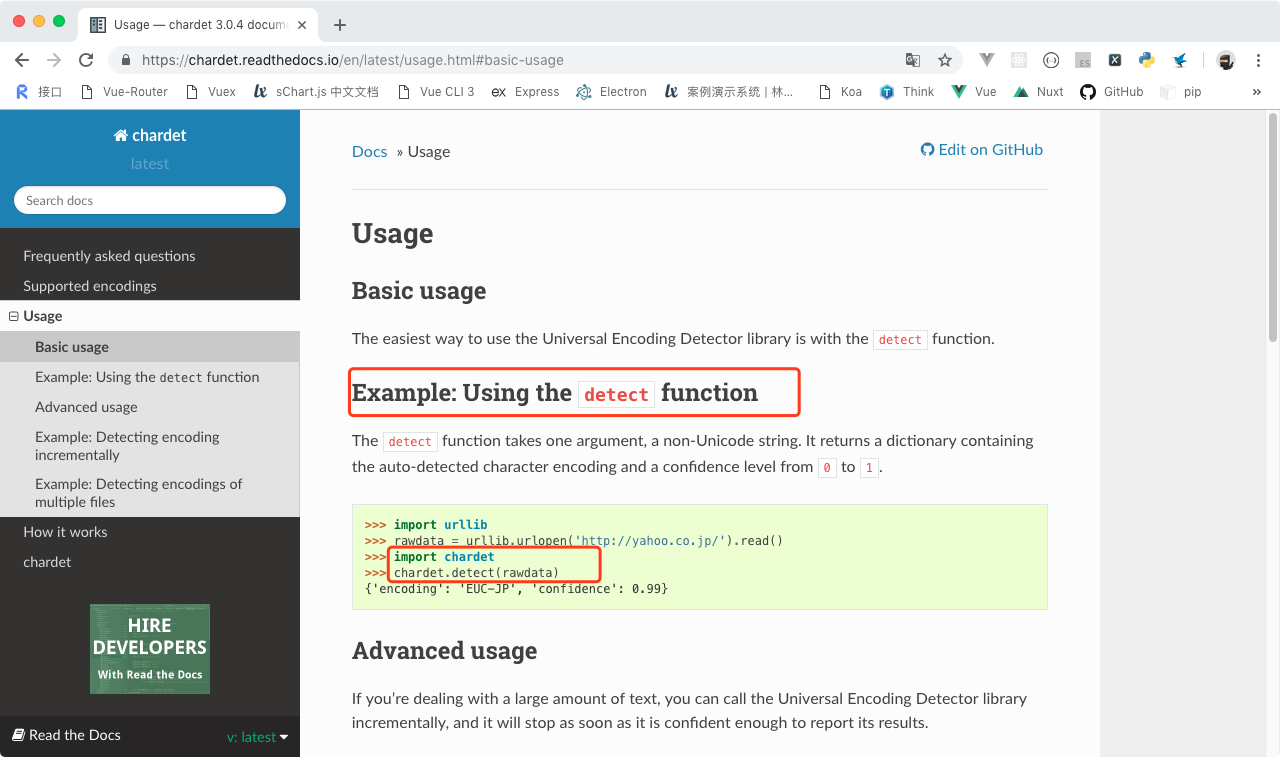Image resolution: width=1280 pixels, height=757 pixels.
Task: Open Chrome's three-dot menu
Action: (x=1258, y=60)
